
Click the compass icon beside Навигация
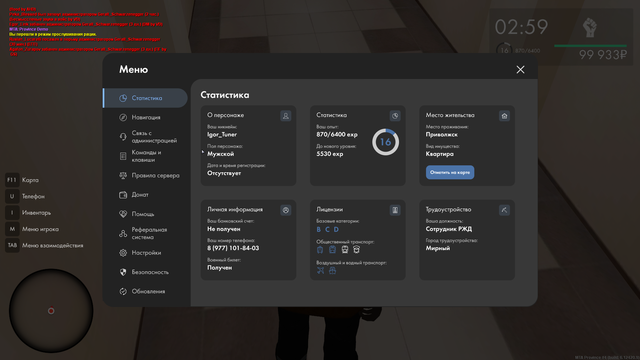(x=123, y=117)
